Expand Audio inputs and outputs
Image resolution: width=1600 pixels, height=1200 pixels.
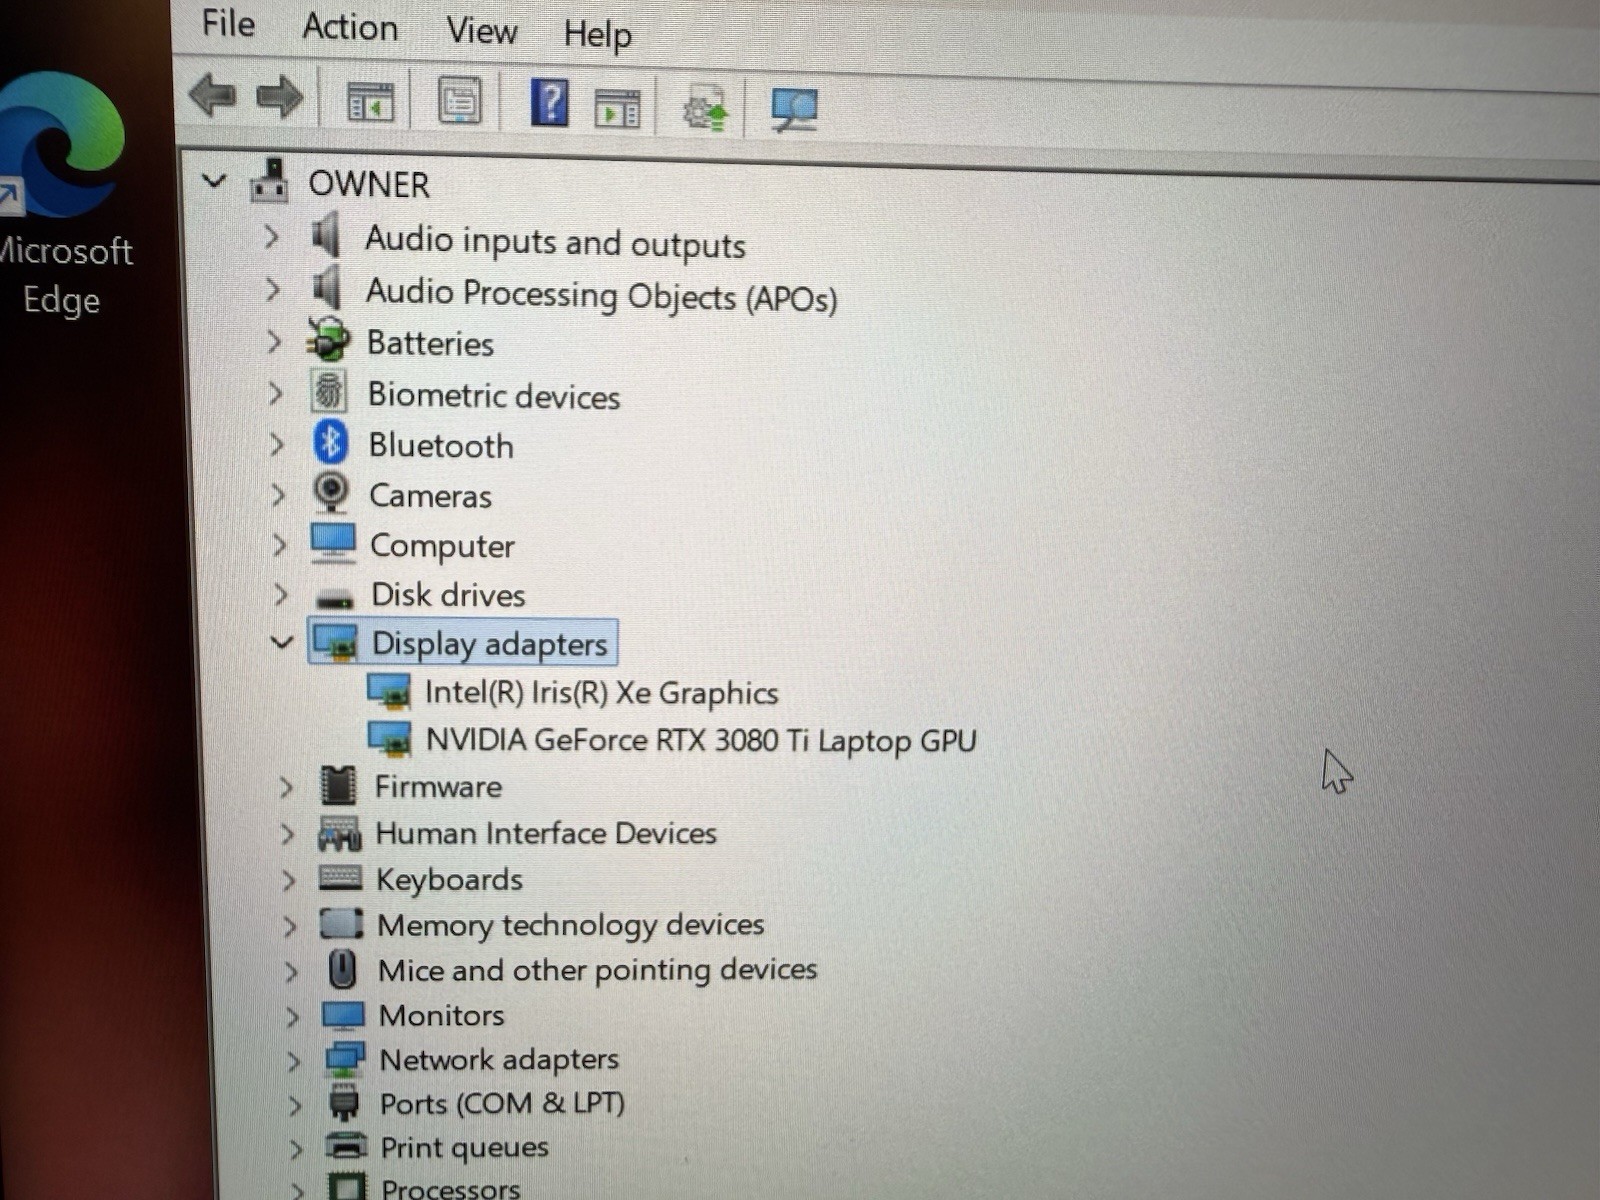(x=270, y=236)
